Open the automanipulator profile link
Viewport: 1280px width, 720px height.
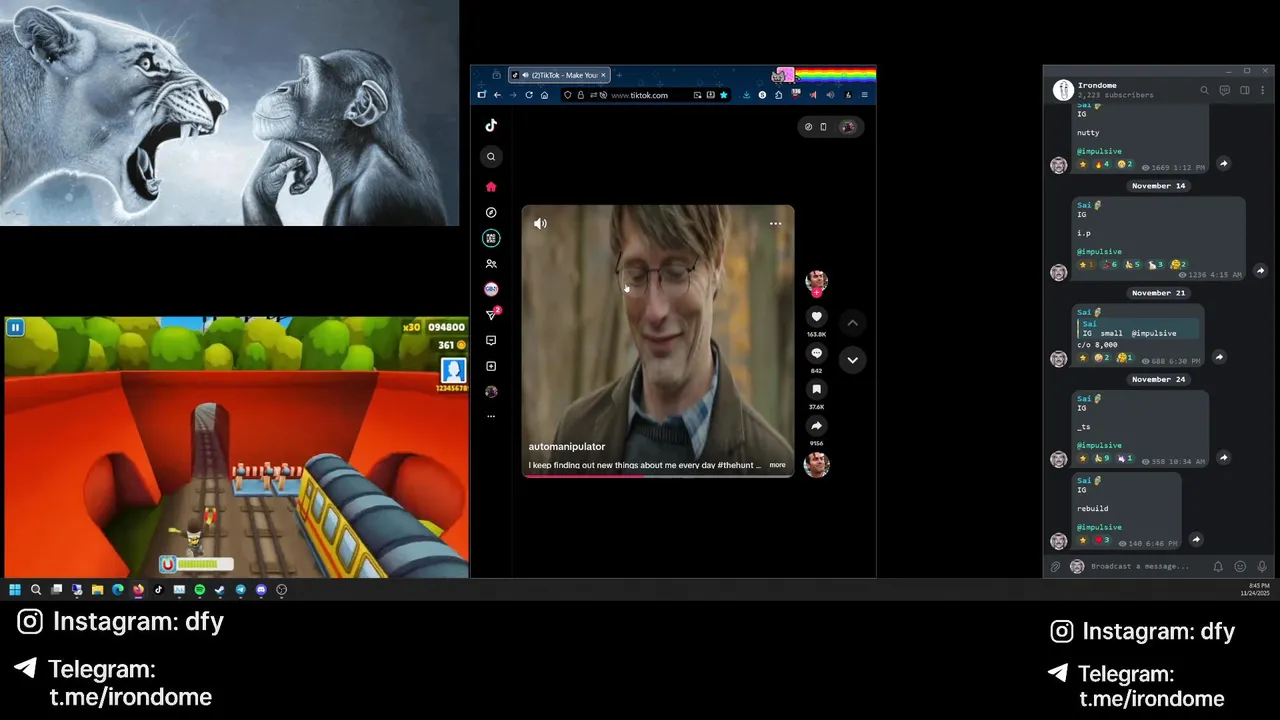[567, 447]
